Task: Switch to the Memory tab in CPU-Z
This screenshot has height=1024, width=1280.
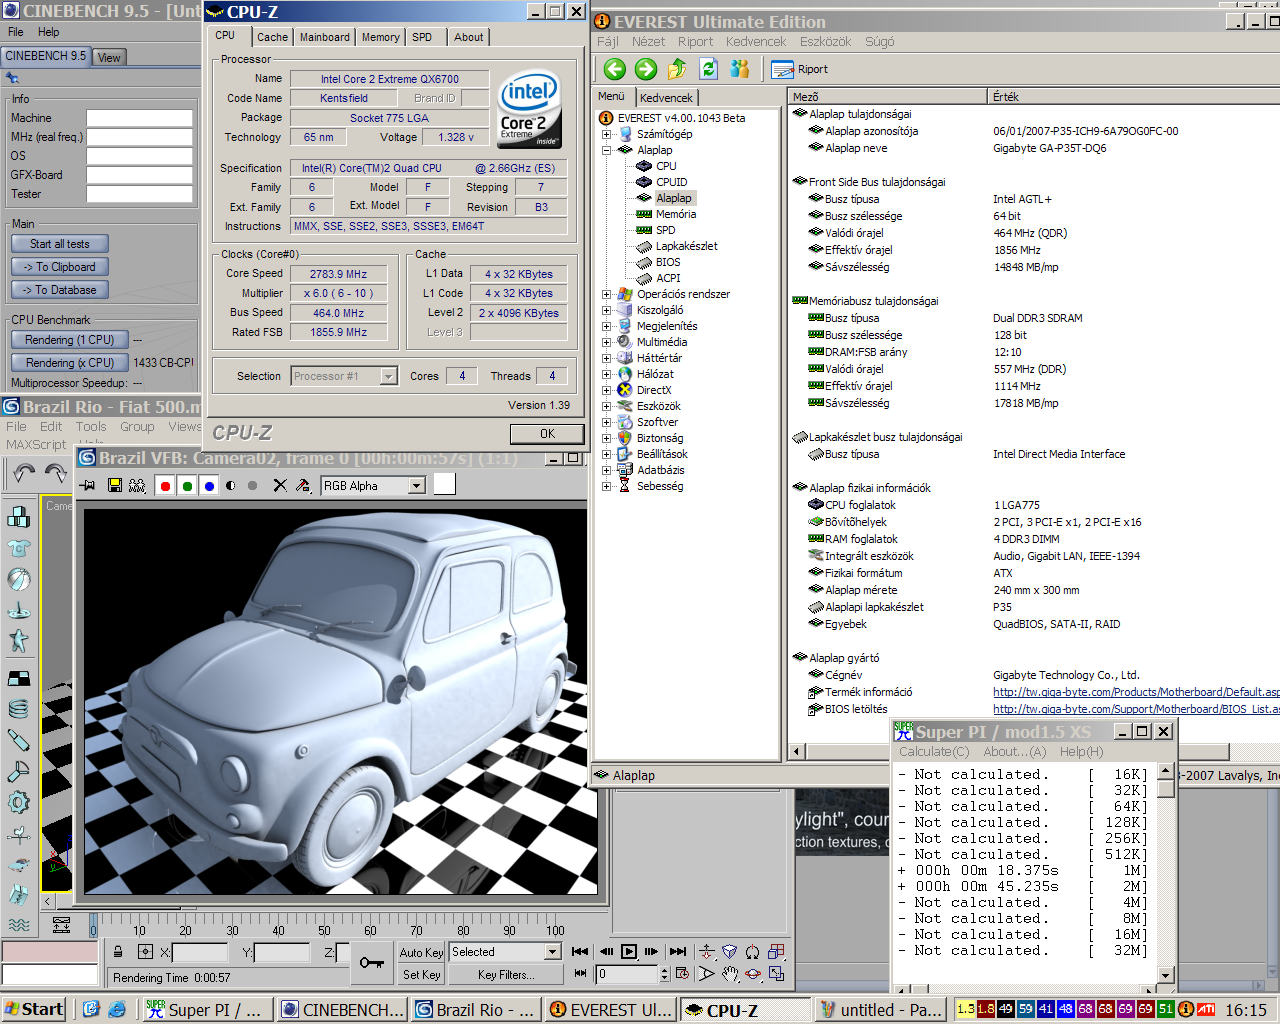Action: 380,37
